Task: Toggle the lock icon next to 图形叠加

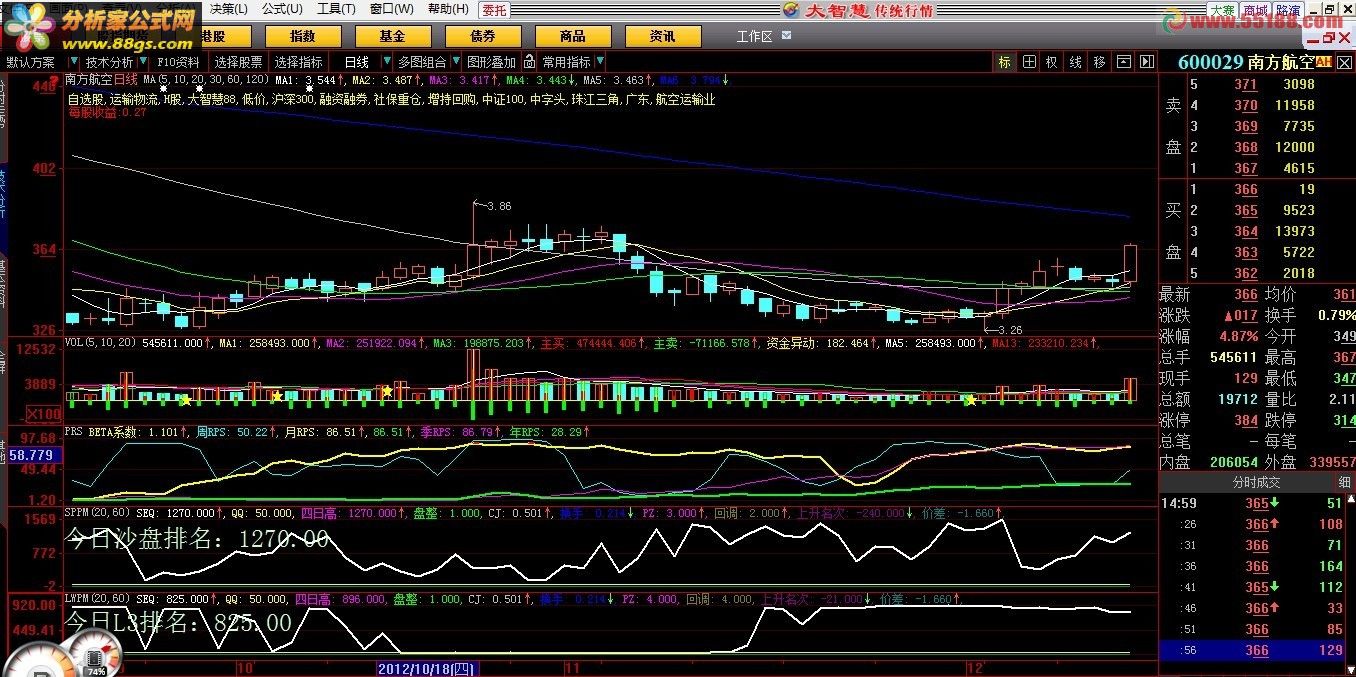Action: [530, 62]
